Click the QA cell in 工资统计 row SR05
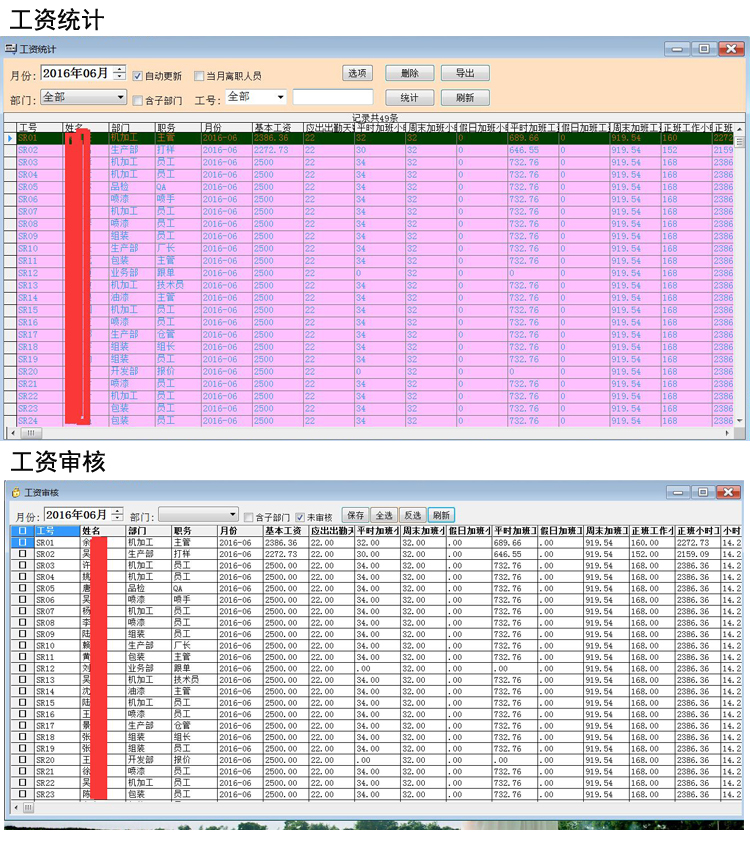This screenshot has height=850, width=750. [x=178, y=187]
